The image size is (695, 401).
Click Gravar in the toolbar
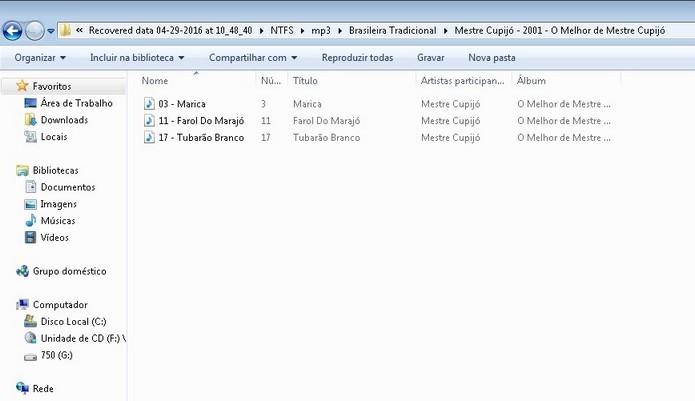click(430, 58)
